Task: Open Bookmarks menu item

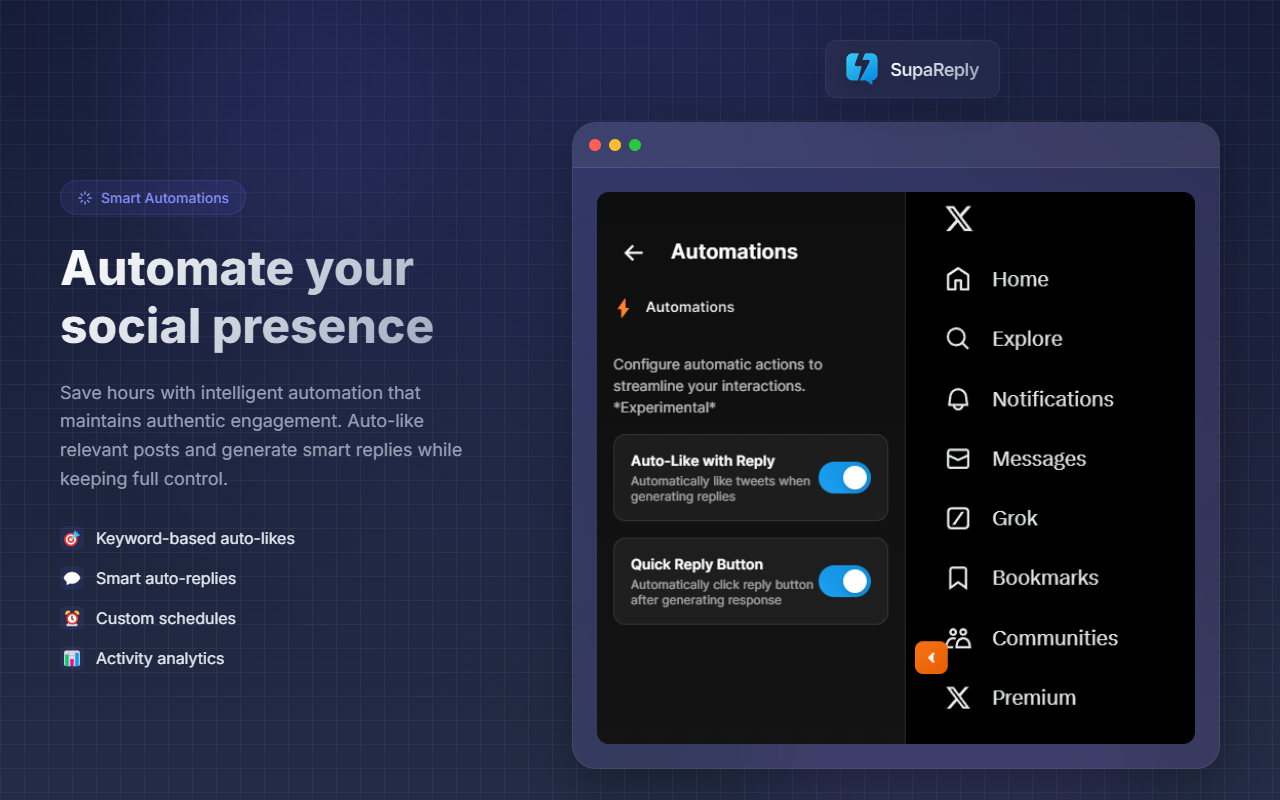Action: (x=1045, y=578)
